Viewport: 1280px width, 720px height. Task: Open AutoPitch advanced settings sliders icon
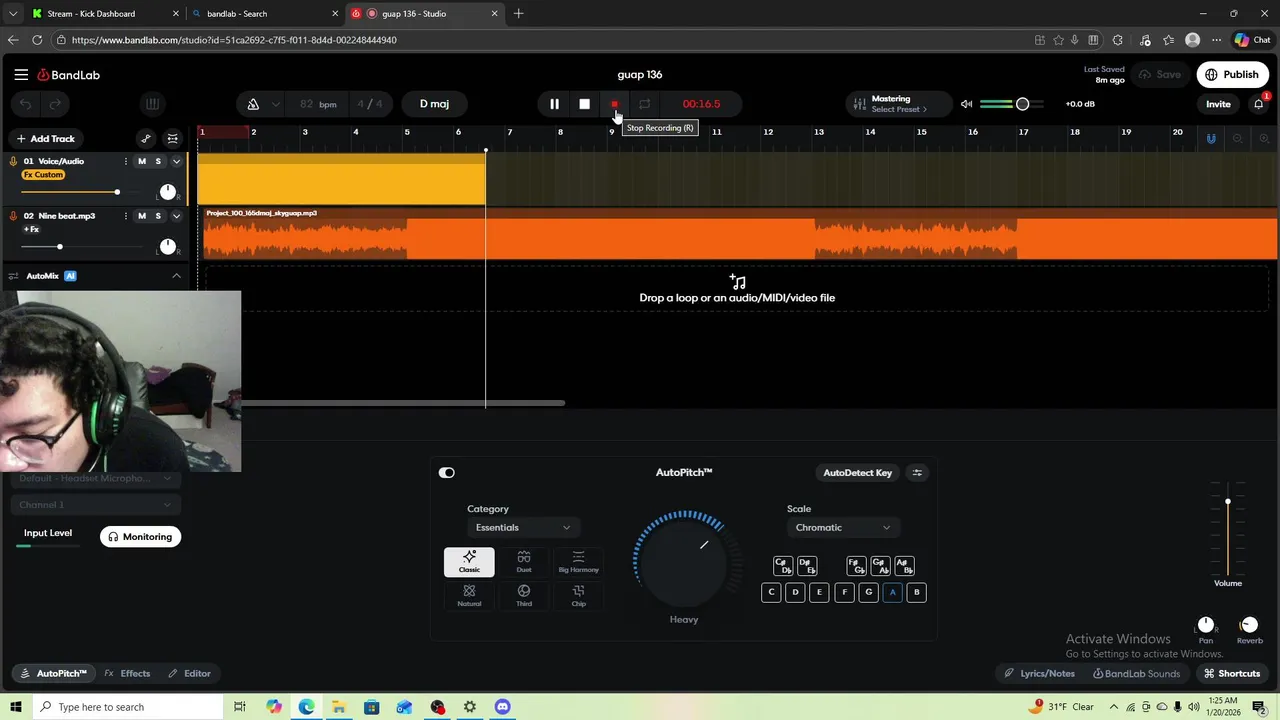pos(917,473)
